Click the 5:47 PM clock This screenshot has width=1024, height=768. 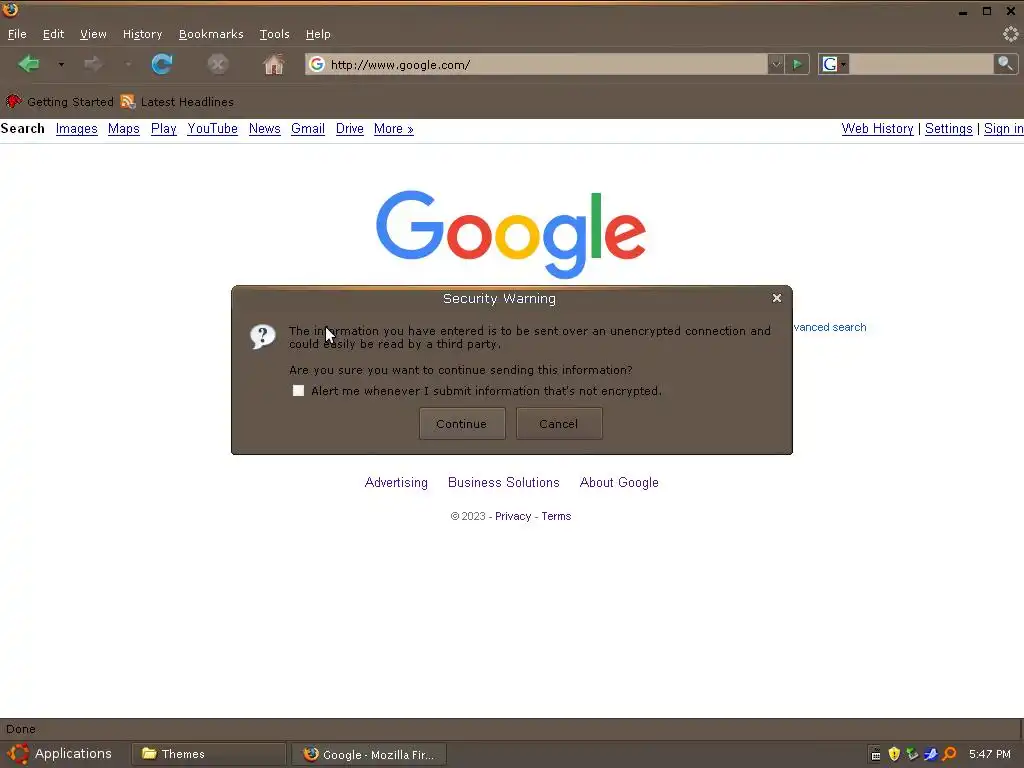pyautogui.click(x=989, y=754)
